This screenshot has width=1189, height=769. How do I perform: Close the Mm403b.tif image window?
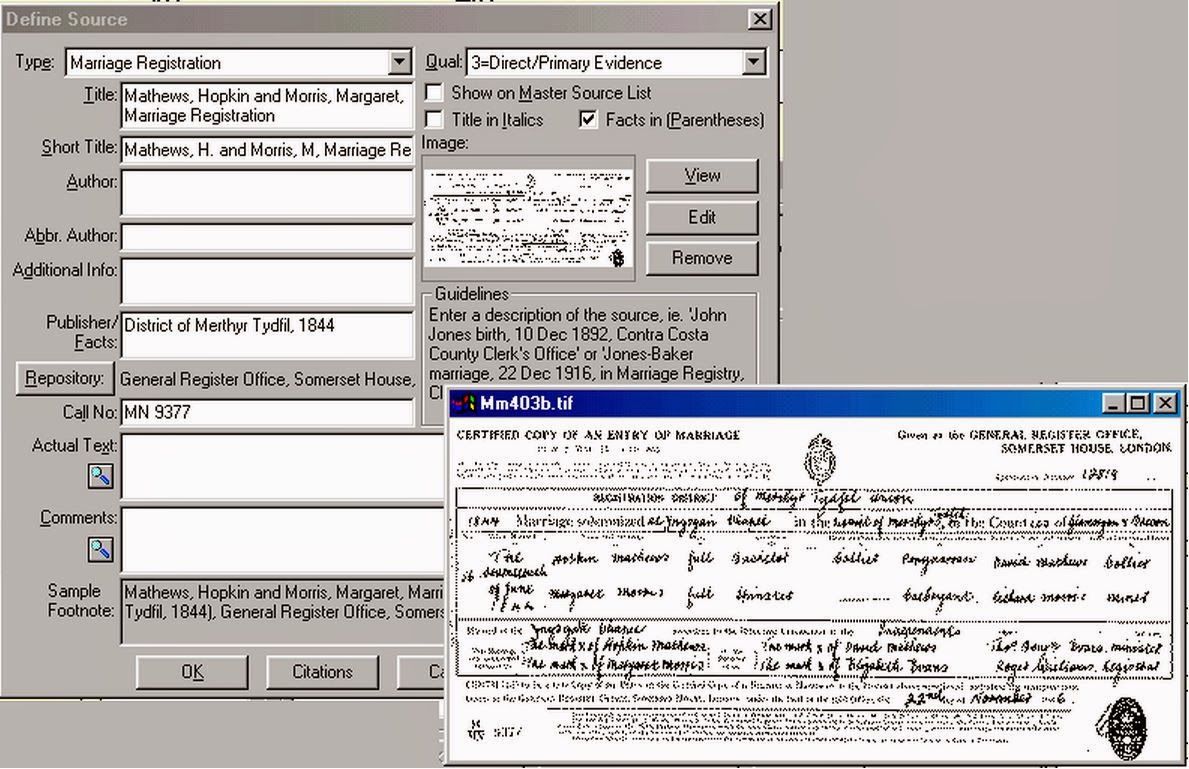1165,403
